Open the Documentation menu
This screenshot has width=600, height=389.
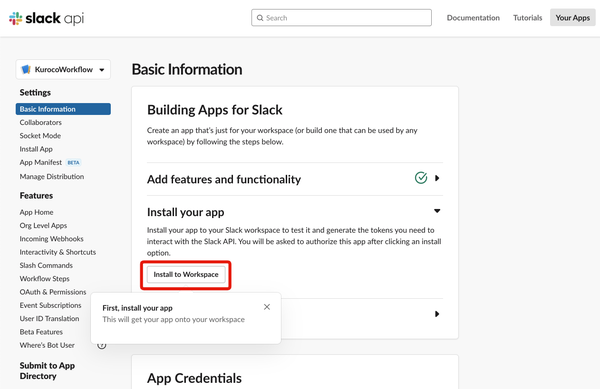[473, 18]
